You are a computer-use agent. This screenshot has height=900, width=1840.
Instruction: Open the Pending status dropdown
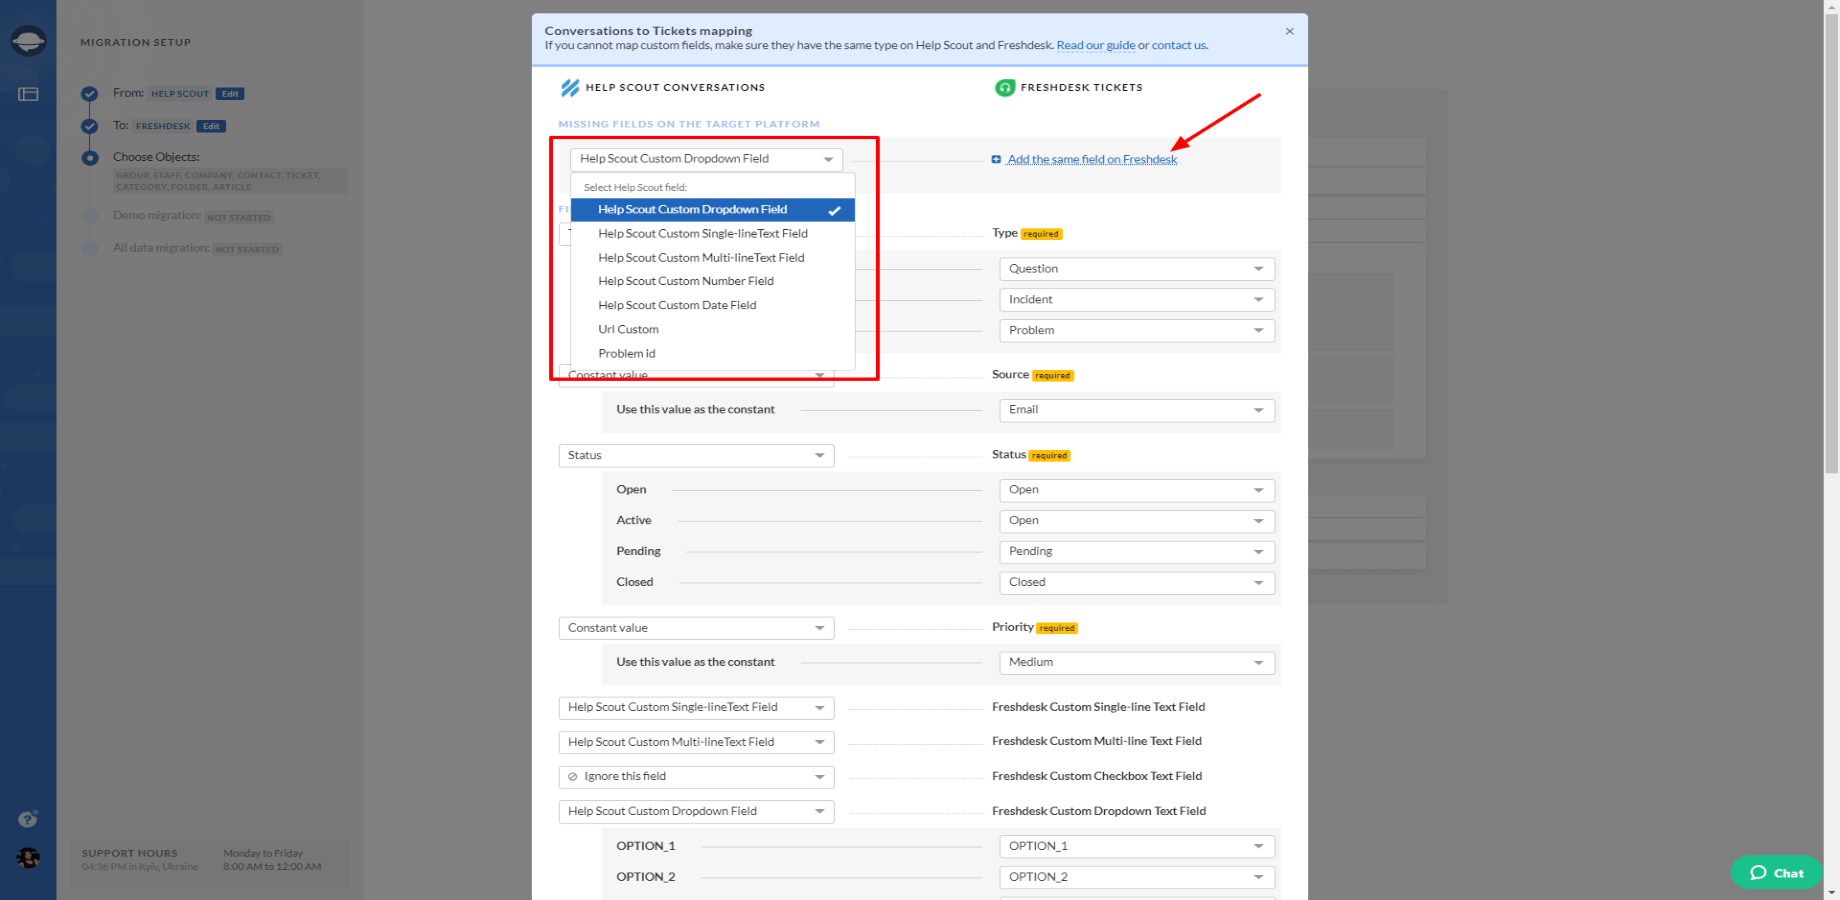click(1137, 552)
